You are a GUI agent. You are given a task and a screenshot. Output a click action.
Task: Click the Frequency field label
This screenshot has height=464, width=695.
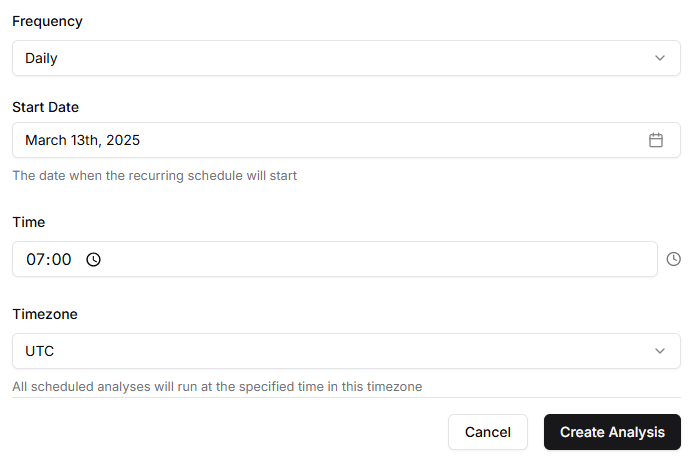click(x=47, y=21)
